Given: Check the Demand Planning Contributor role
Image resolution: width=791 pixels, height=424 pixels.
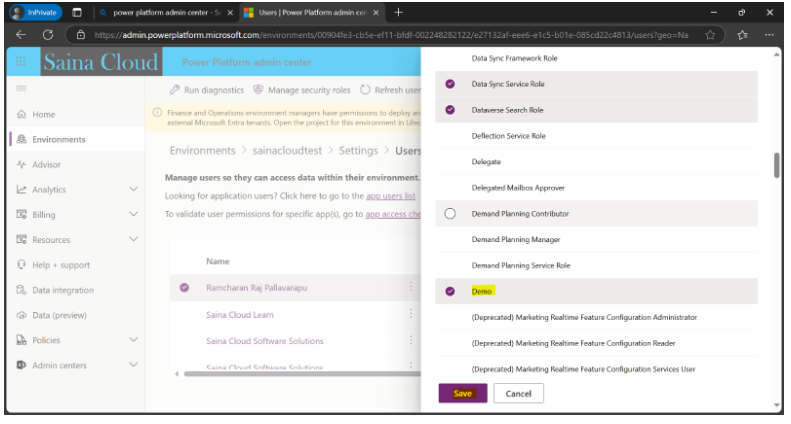Looking at the screenshot, I should (x=450, y=214).
